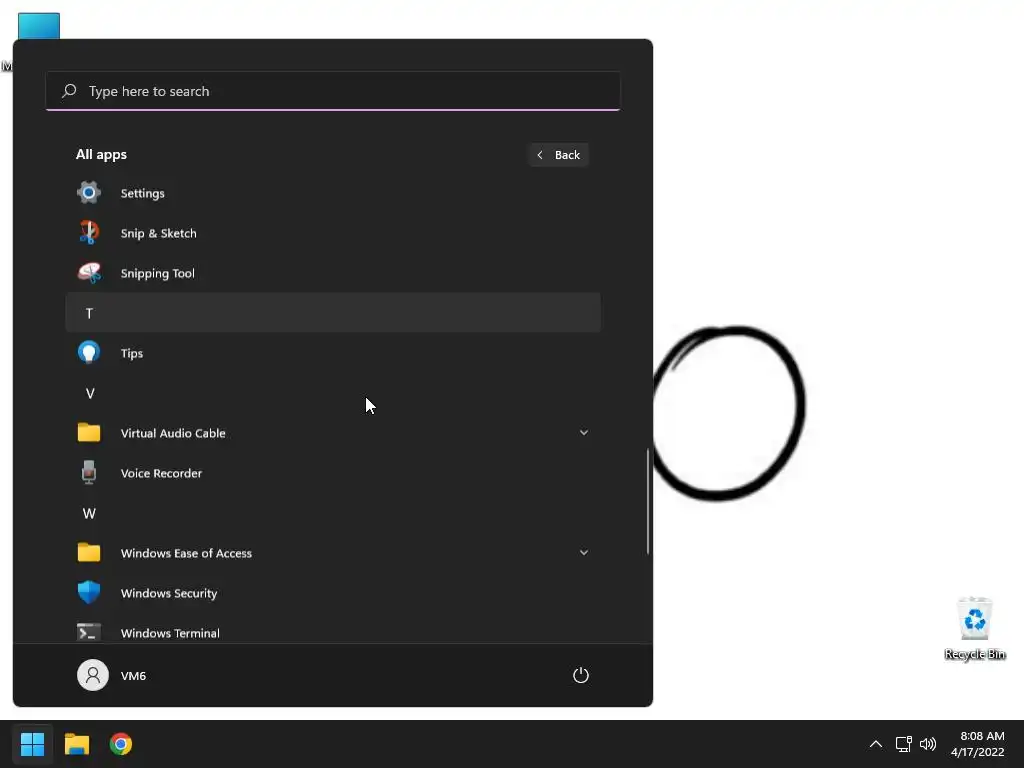Click the Windows Security label

coord(168,593)
